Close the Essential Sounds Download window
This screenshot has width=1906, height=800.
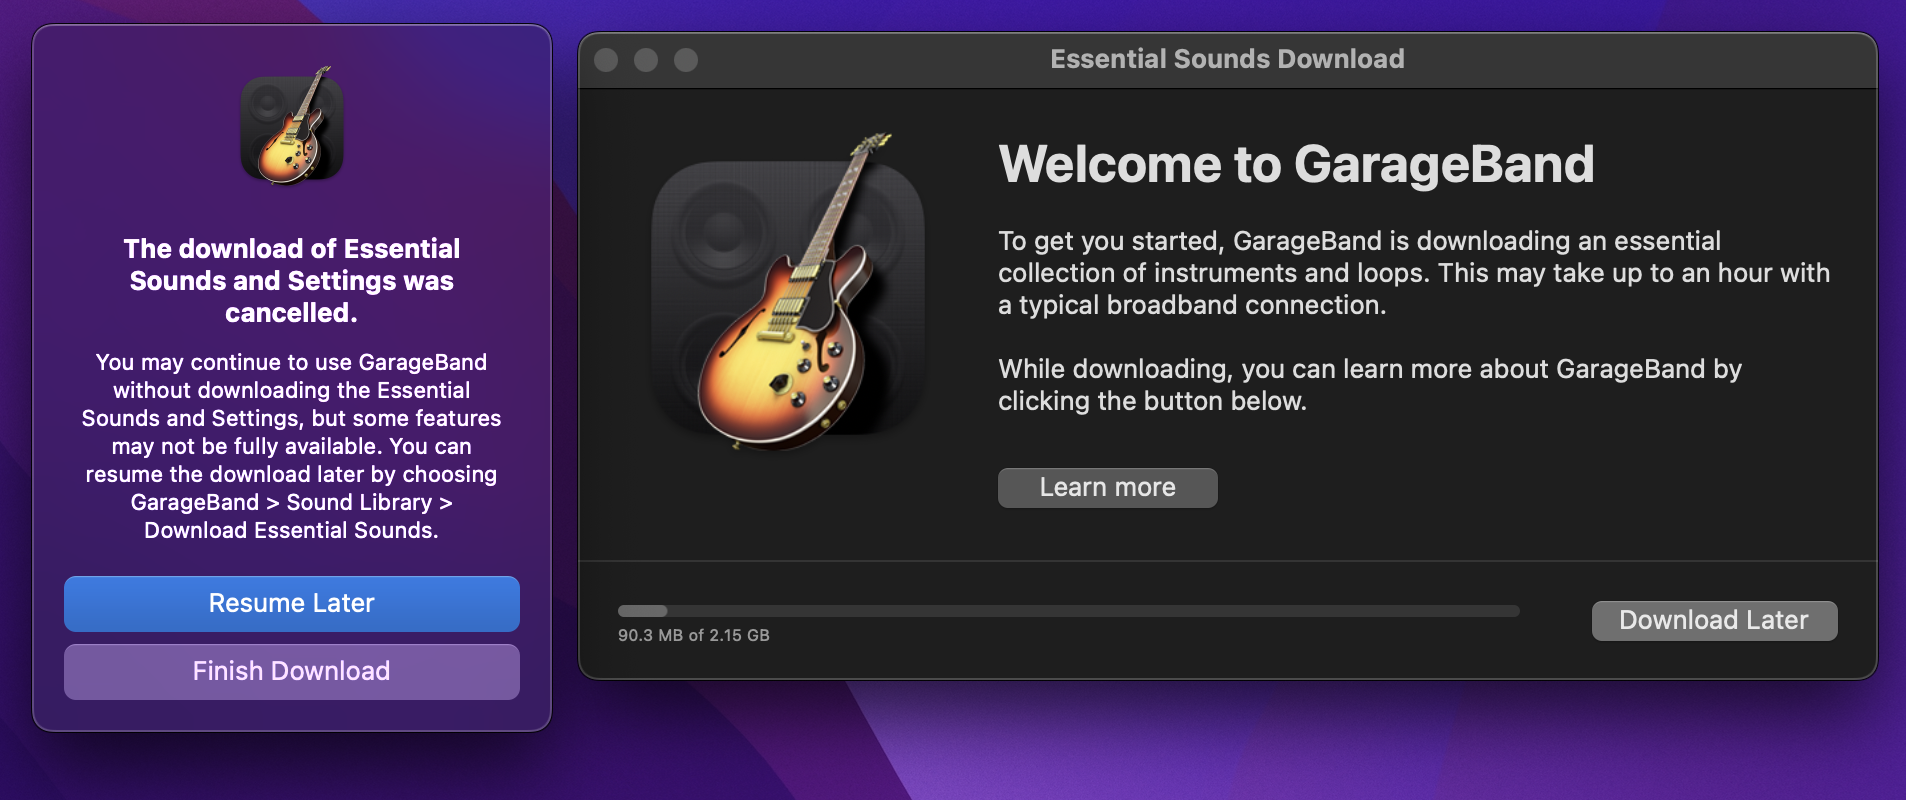coord(606,60)
